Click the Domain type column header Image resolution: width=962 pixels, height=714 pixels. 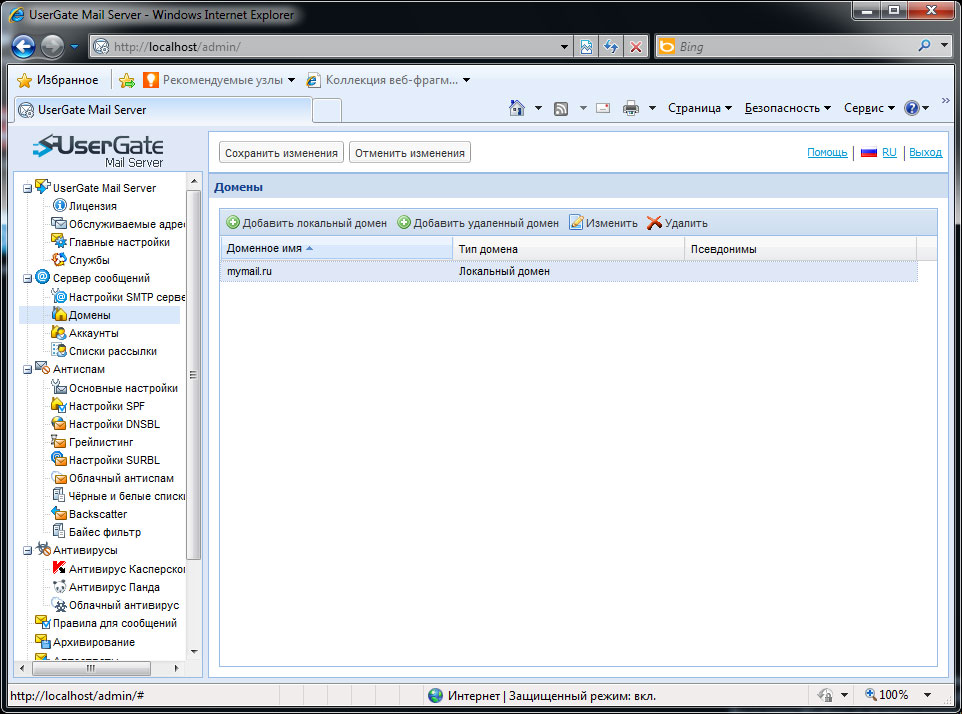568,248
